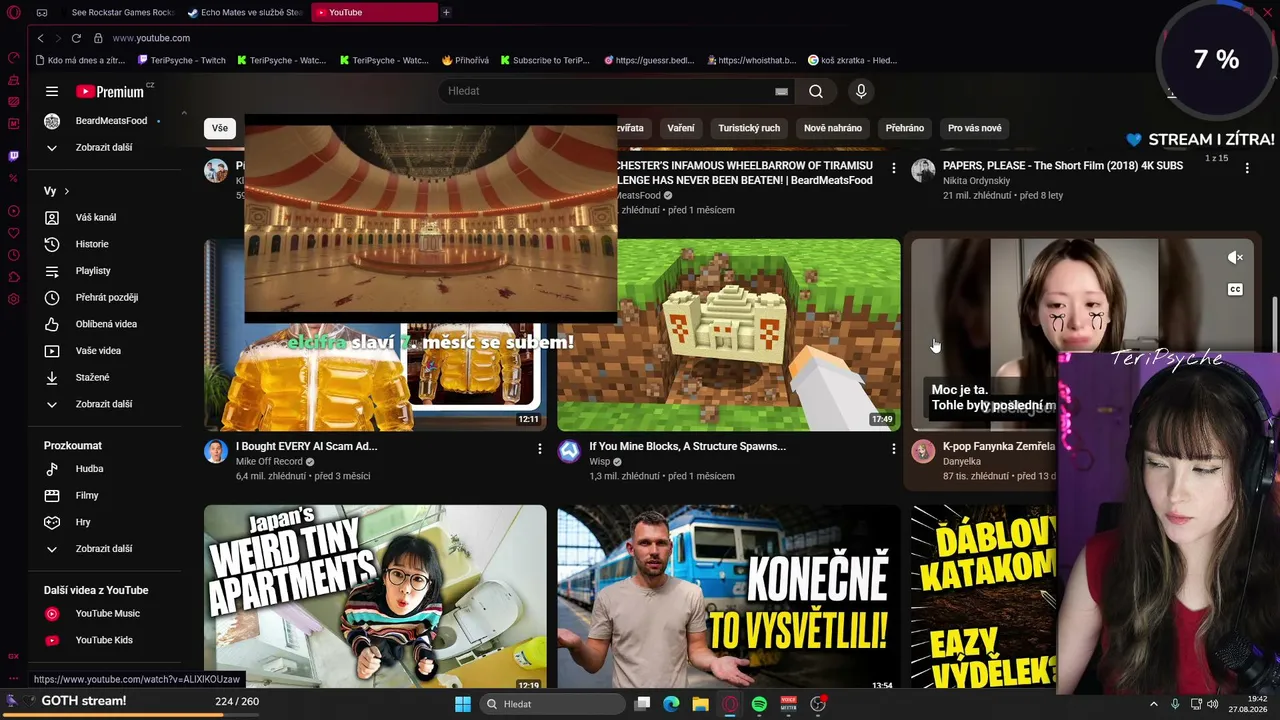This screenshot has width=1280, height=720.
Task: Open options menu for PAPERS, PLEASE video
Action: 1247,168
